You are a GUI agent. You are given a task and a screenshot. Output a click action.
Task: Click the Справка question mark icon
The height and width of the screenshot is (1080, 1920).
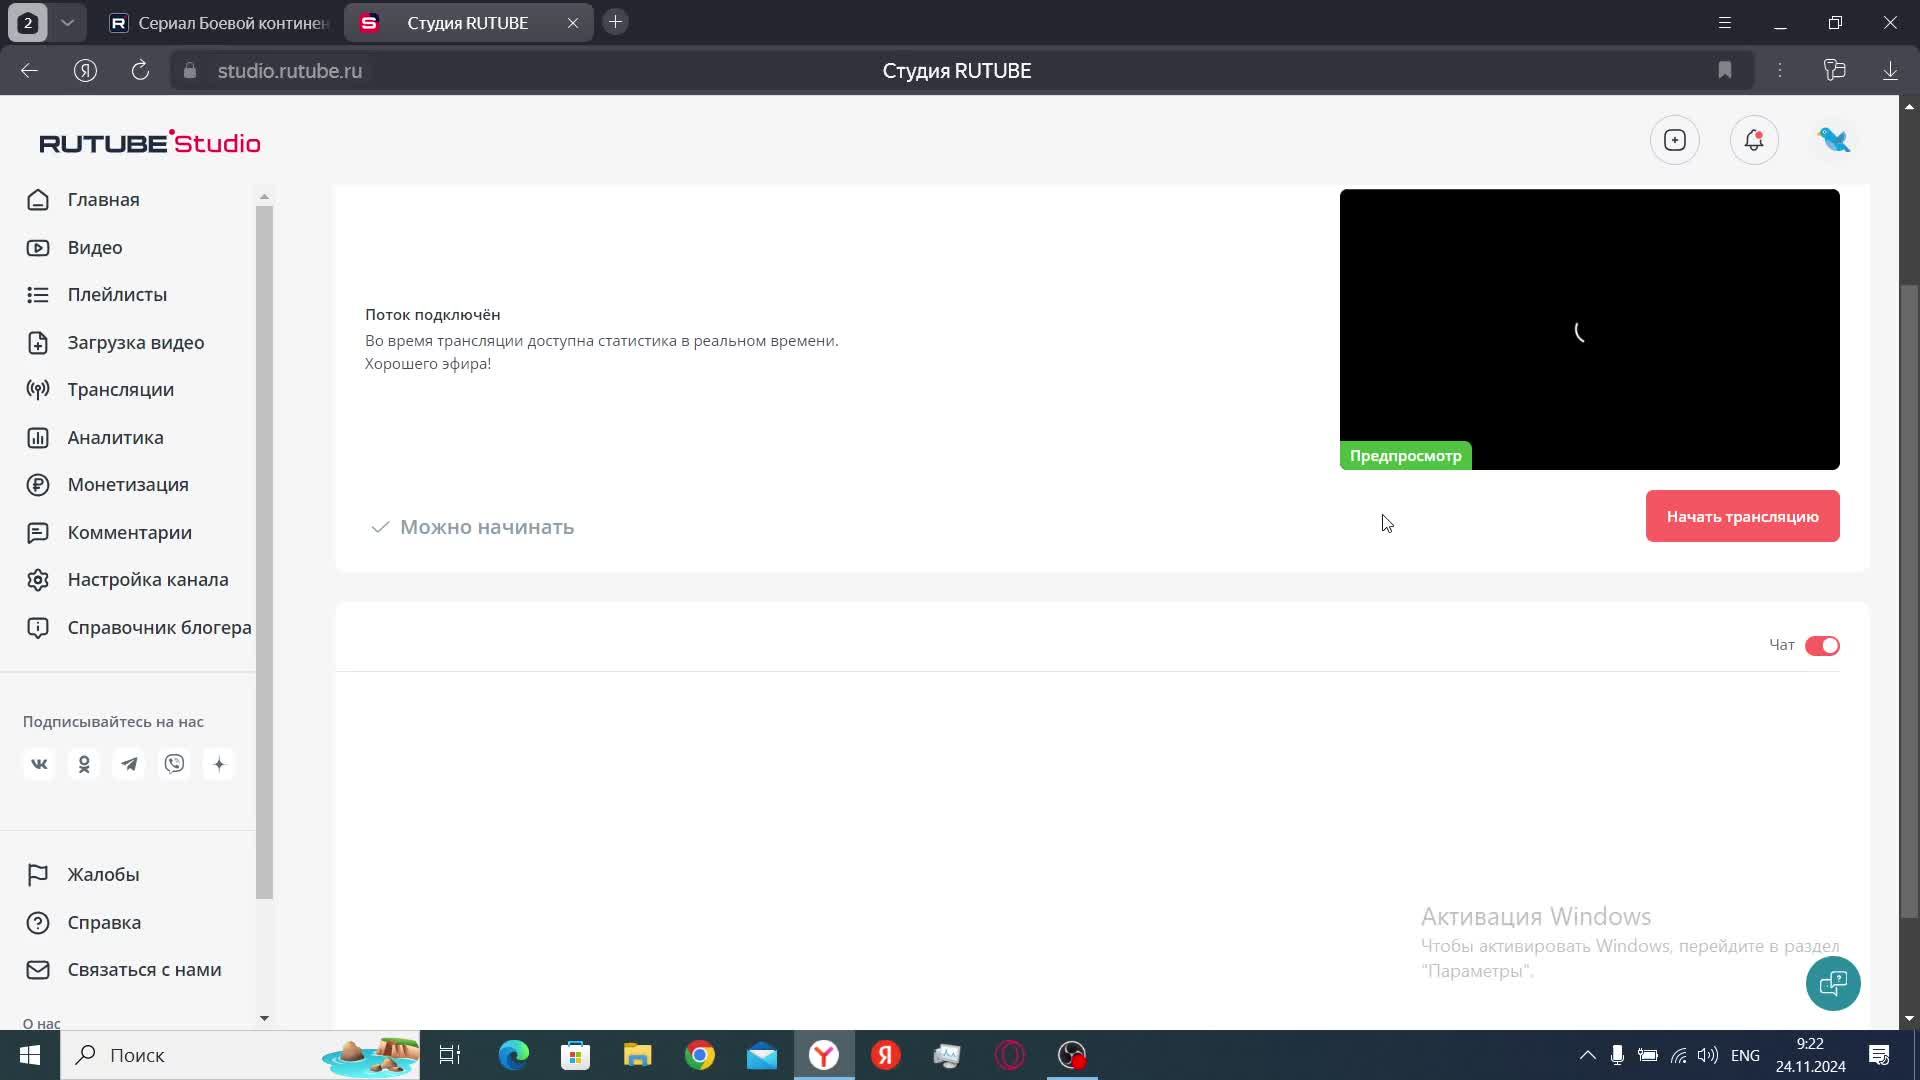click(x=38, y=923)
